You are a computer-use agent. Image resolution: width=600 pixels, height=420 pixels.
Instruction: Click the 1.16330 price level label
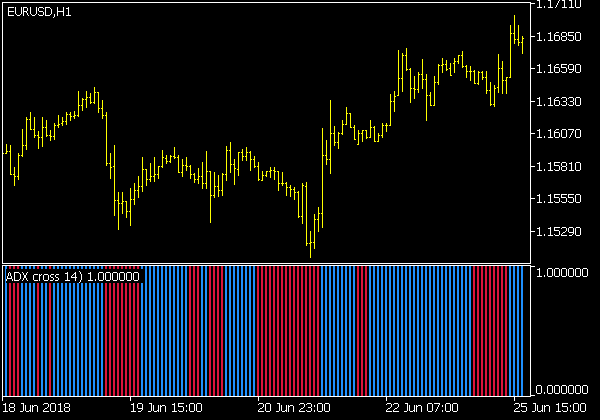point(559,102)
